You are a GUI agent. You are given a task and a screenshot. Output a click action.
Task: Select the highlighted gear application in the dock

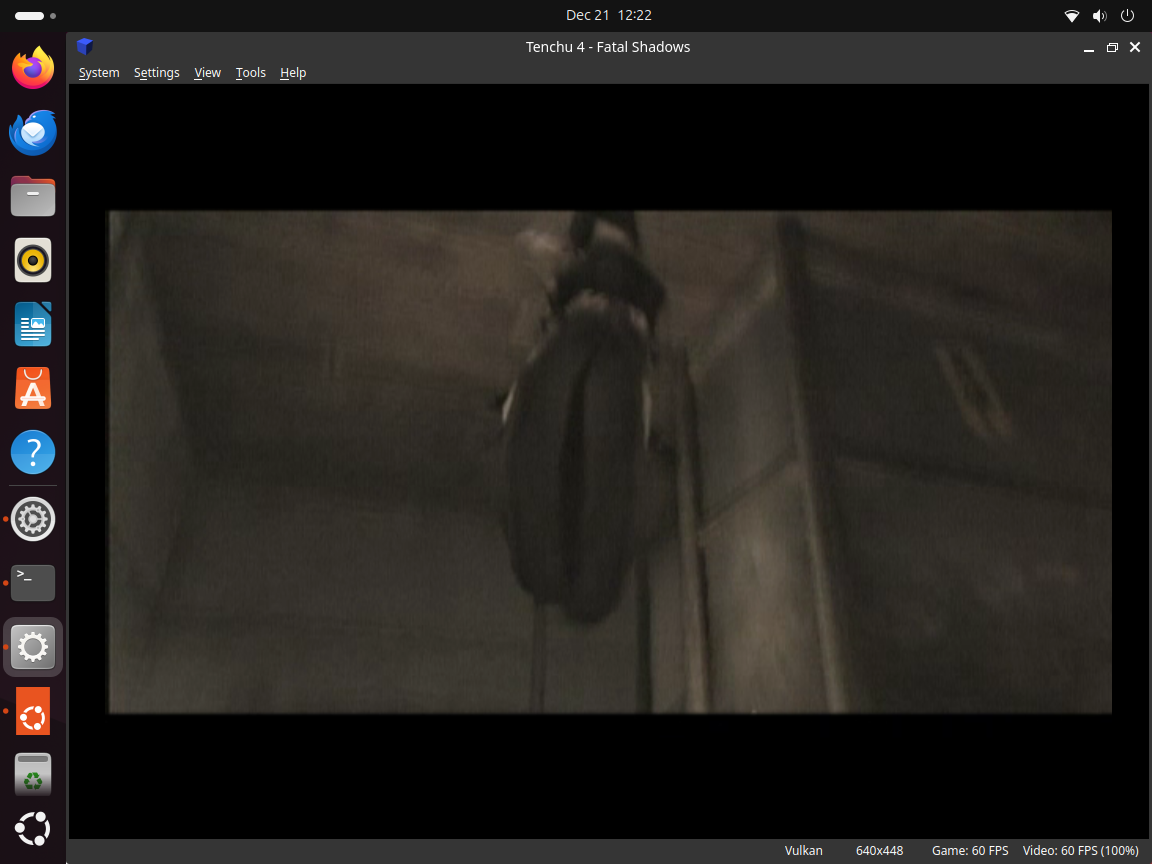(33, 647)
